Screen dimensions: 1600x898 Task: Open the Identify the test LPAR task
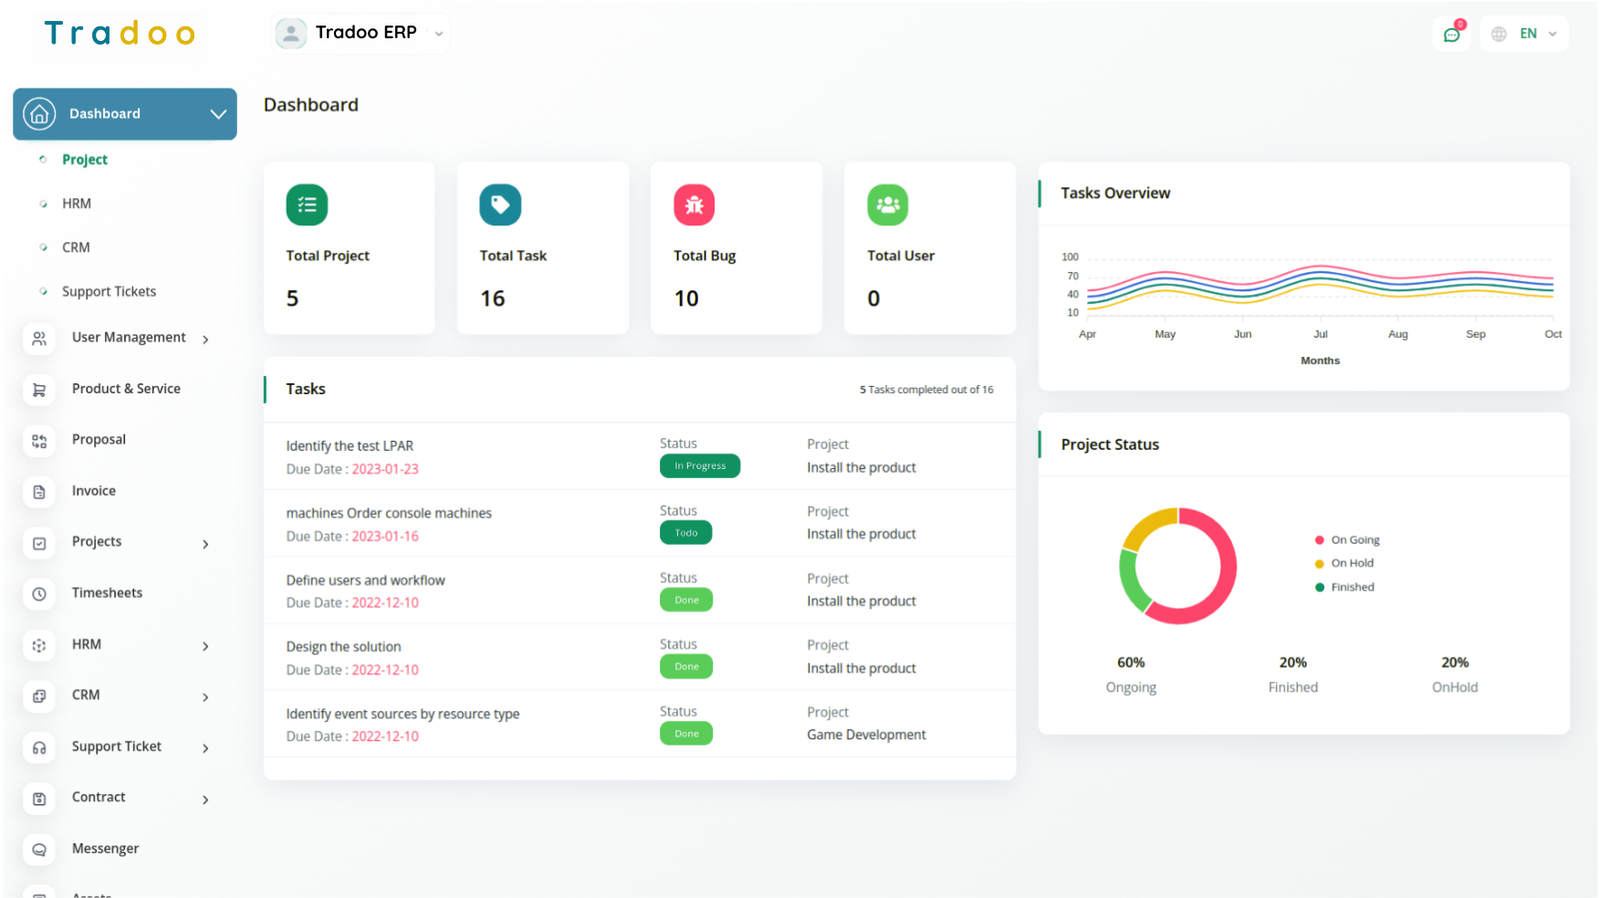(349, 446)
